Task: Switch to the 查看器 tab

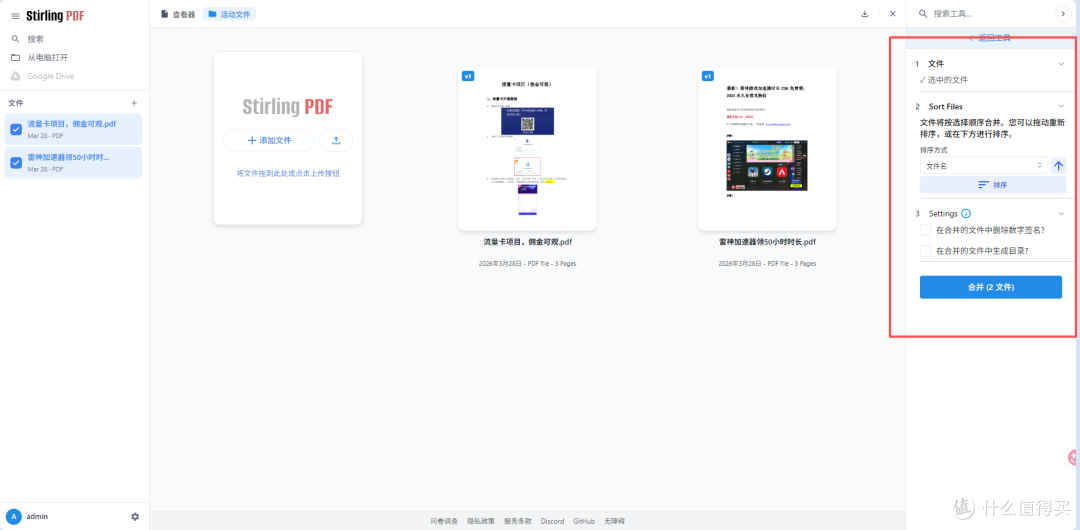Action: pos(178,14)
